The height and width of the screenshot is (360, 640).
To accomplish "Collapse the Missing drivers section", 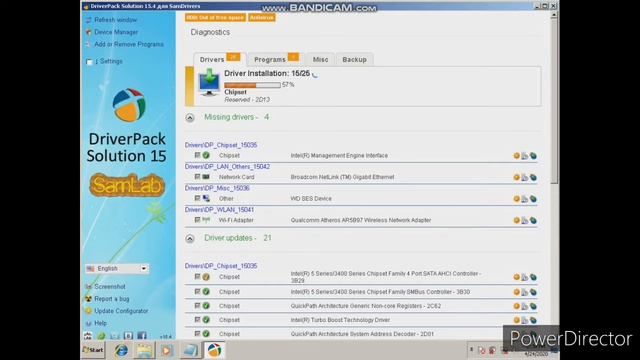I will point(190,118).
